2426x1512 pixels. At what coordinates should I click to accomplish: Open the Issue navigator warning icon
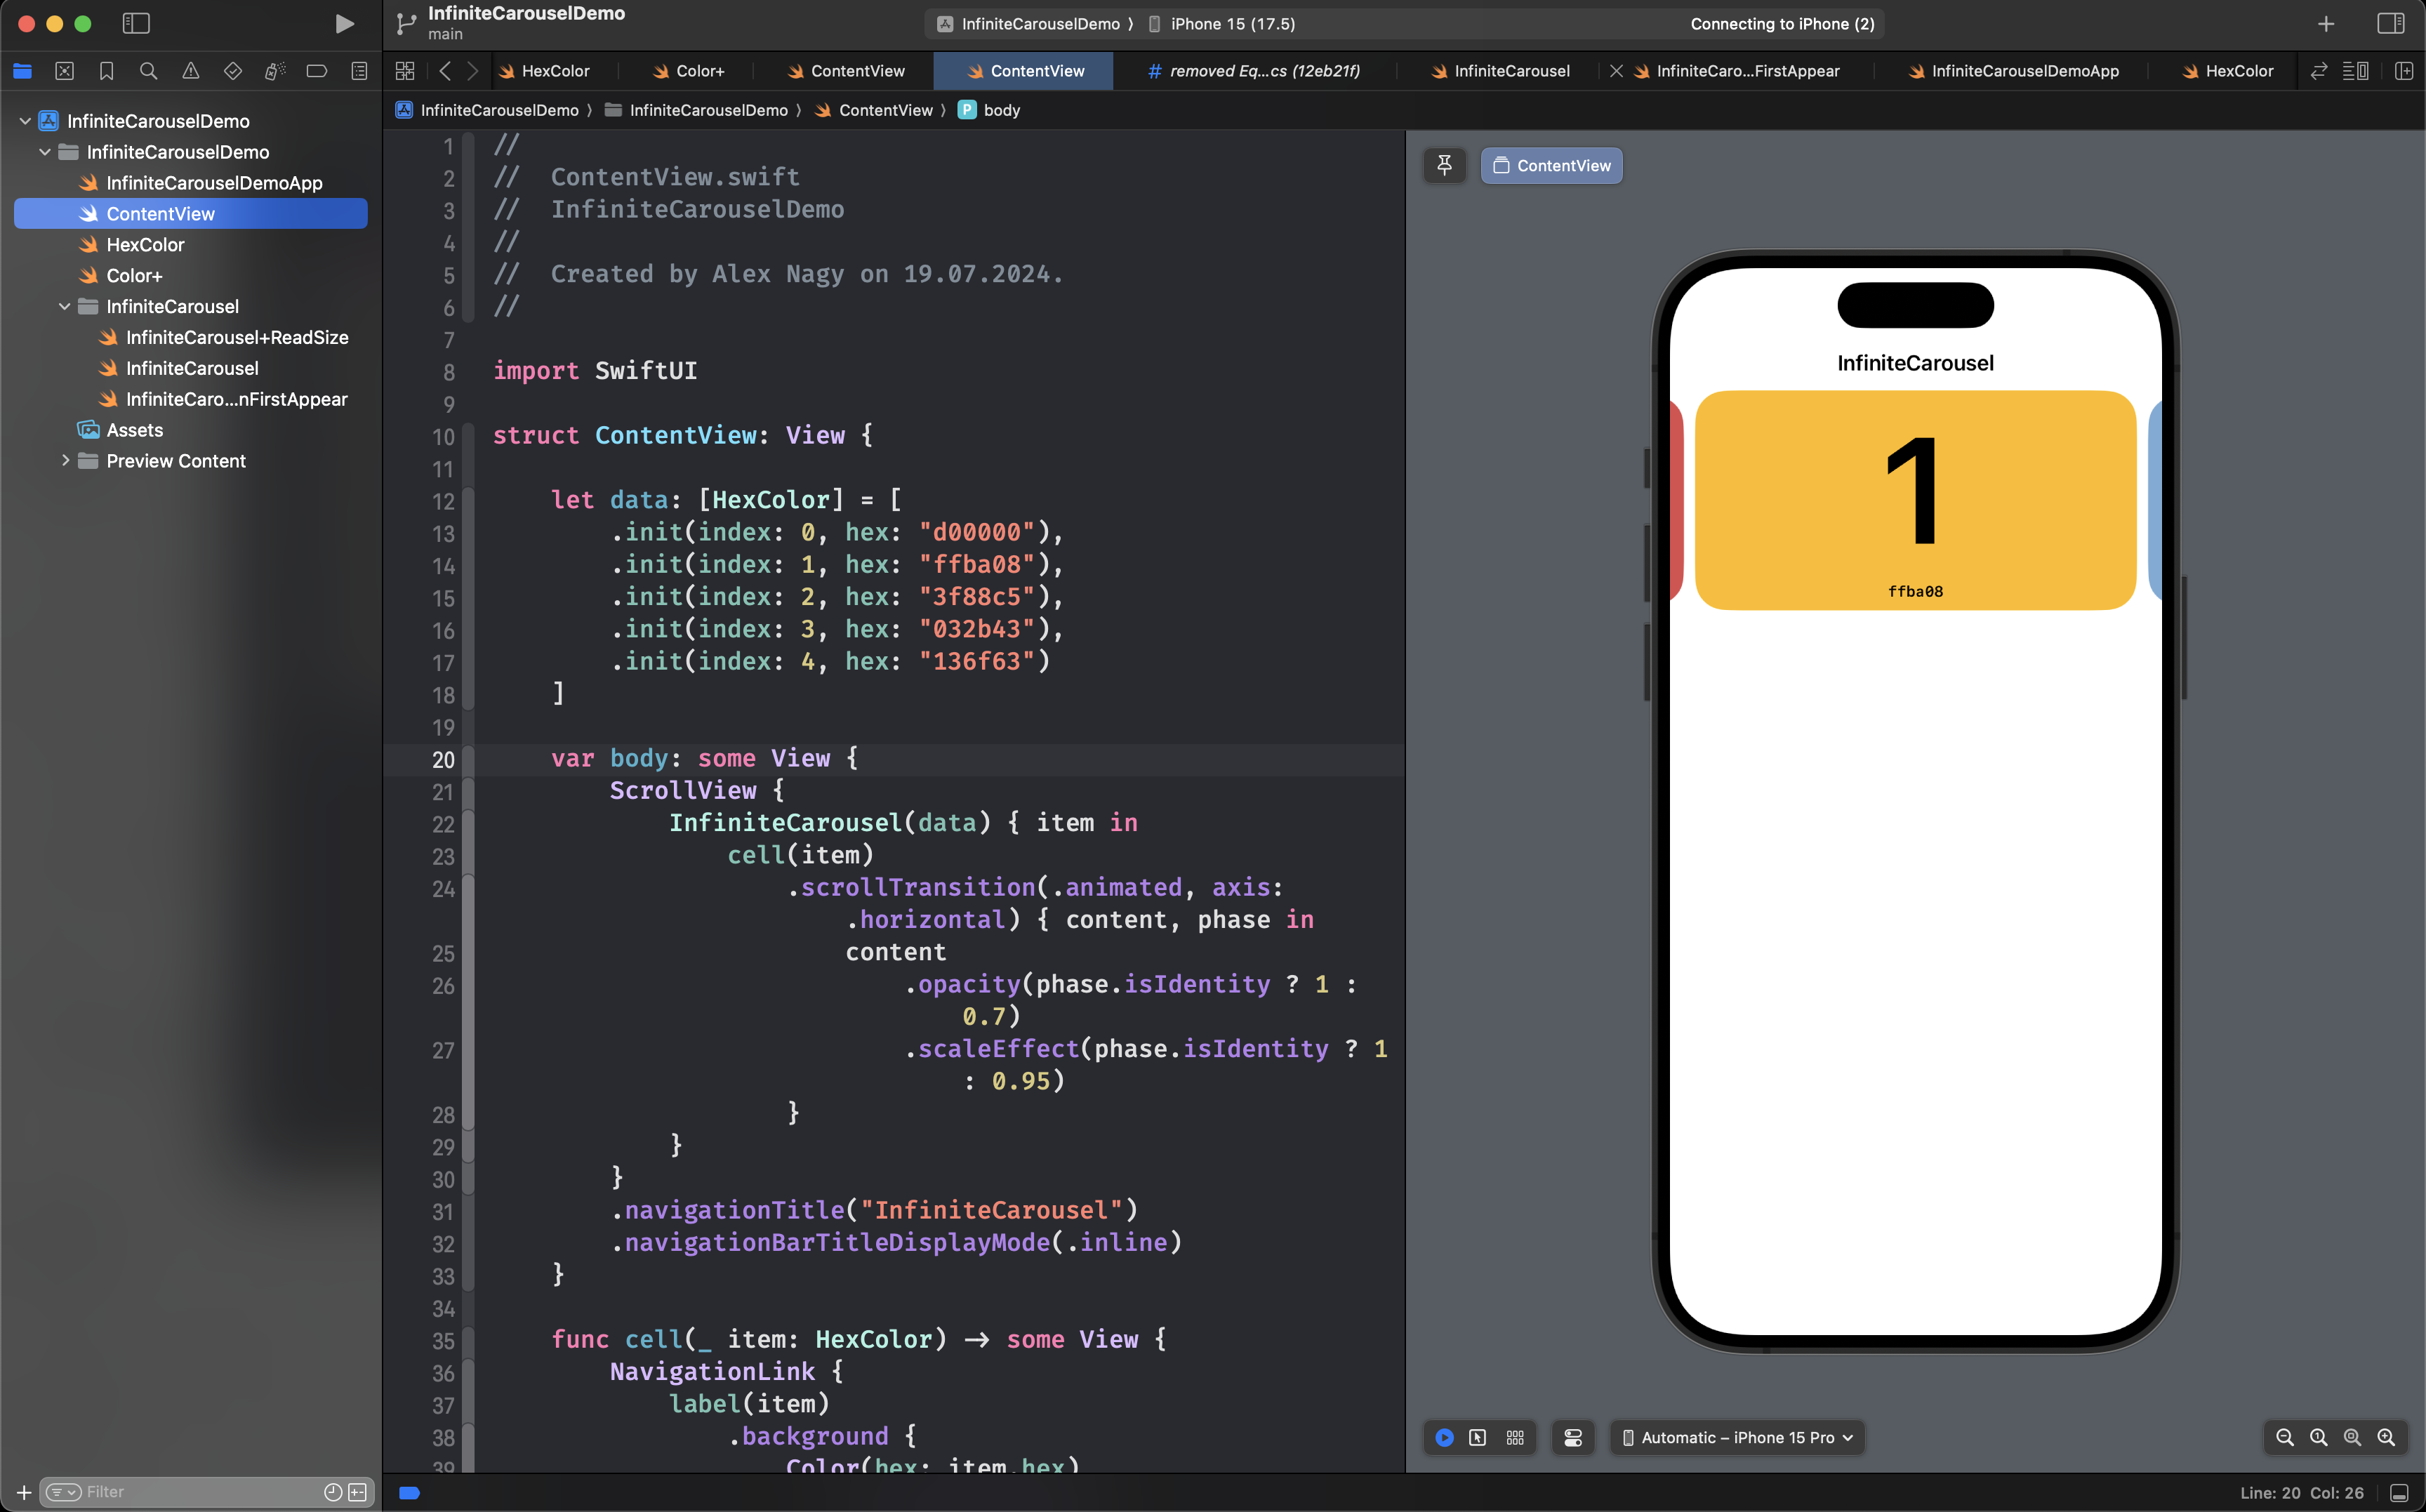tap(190, 71)
